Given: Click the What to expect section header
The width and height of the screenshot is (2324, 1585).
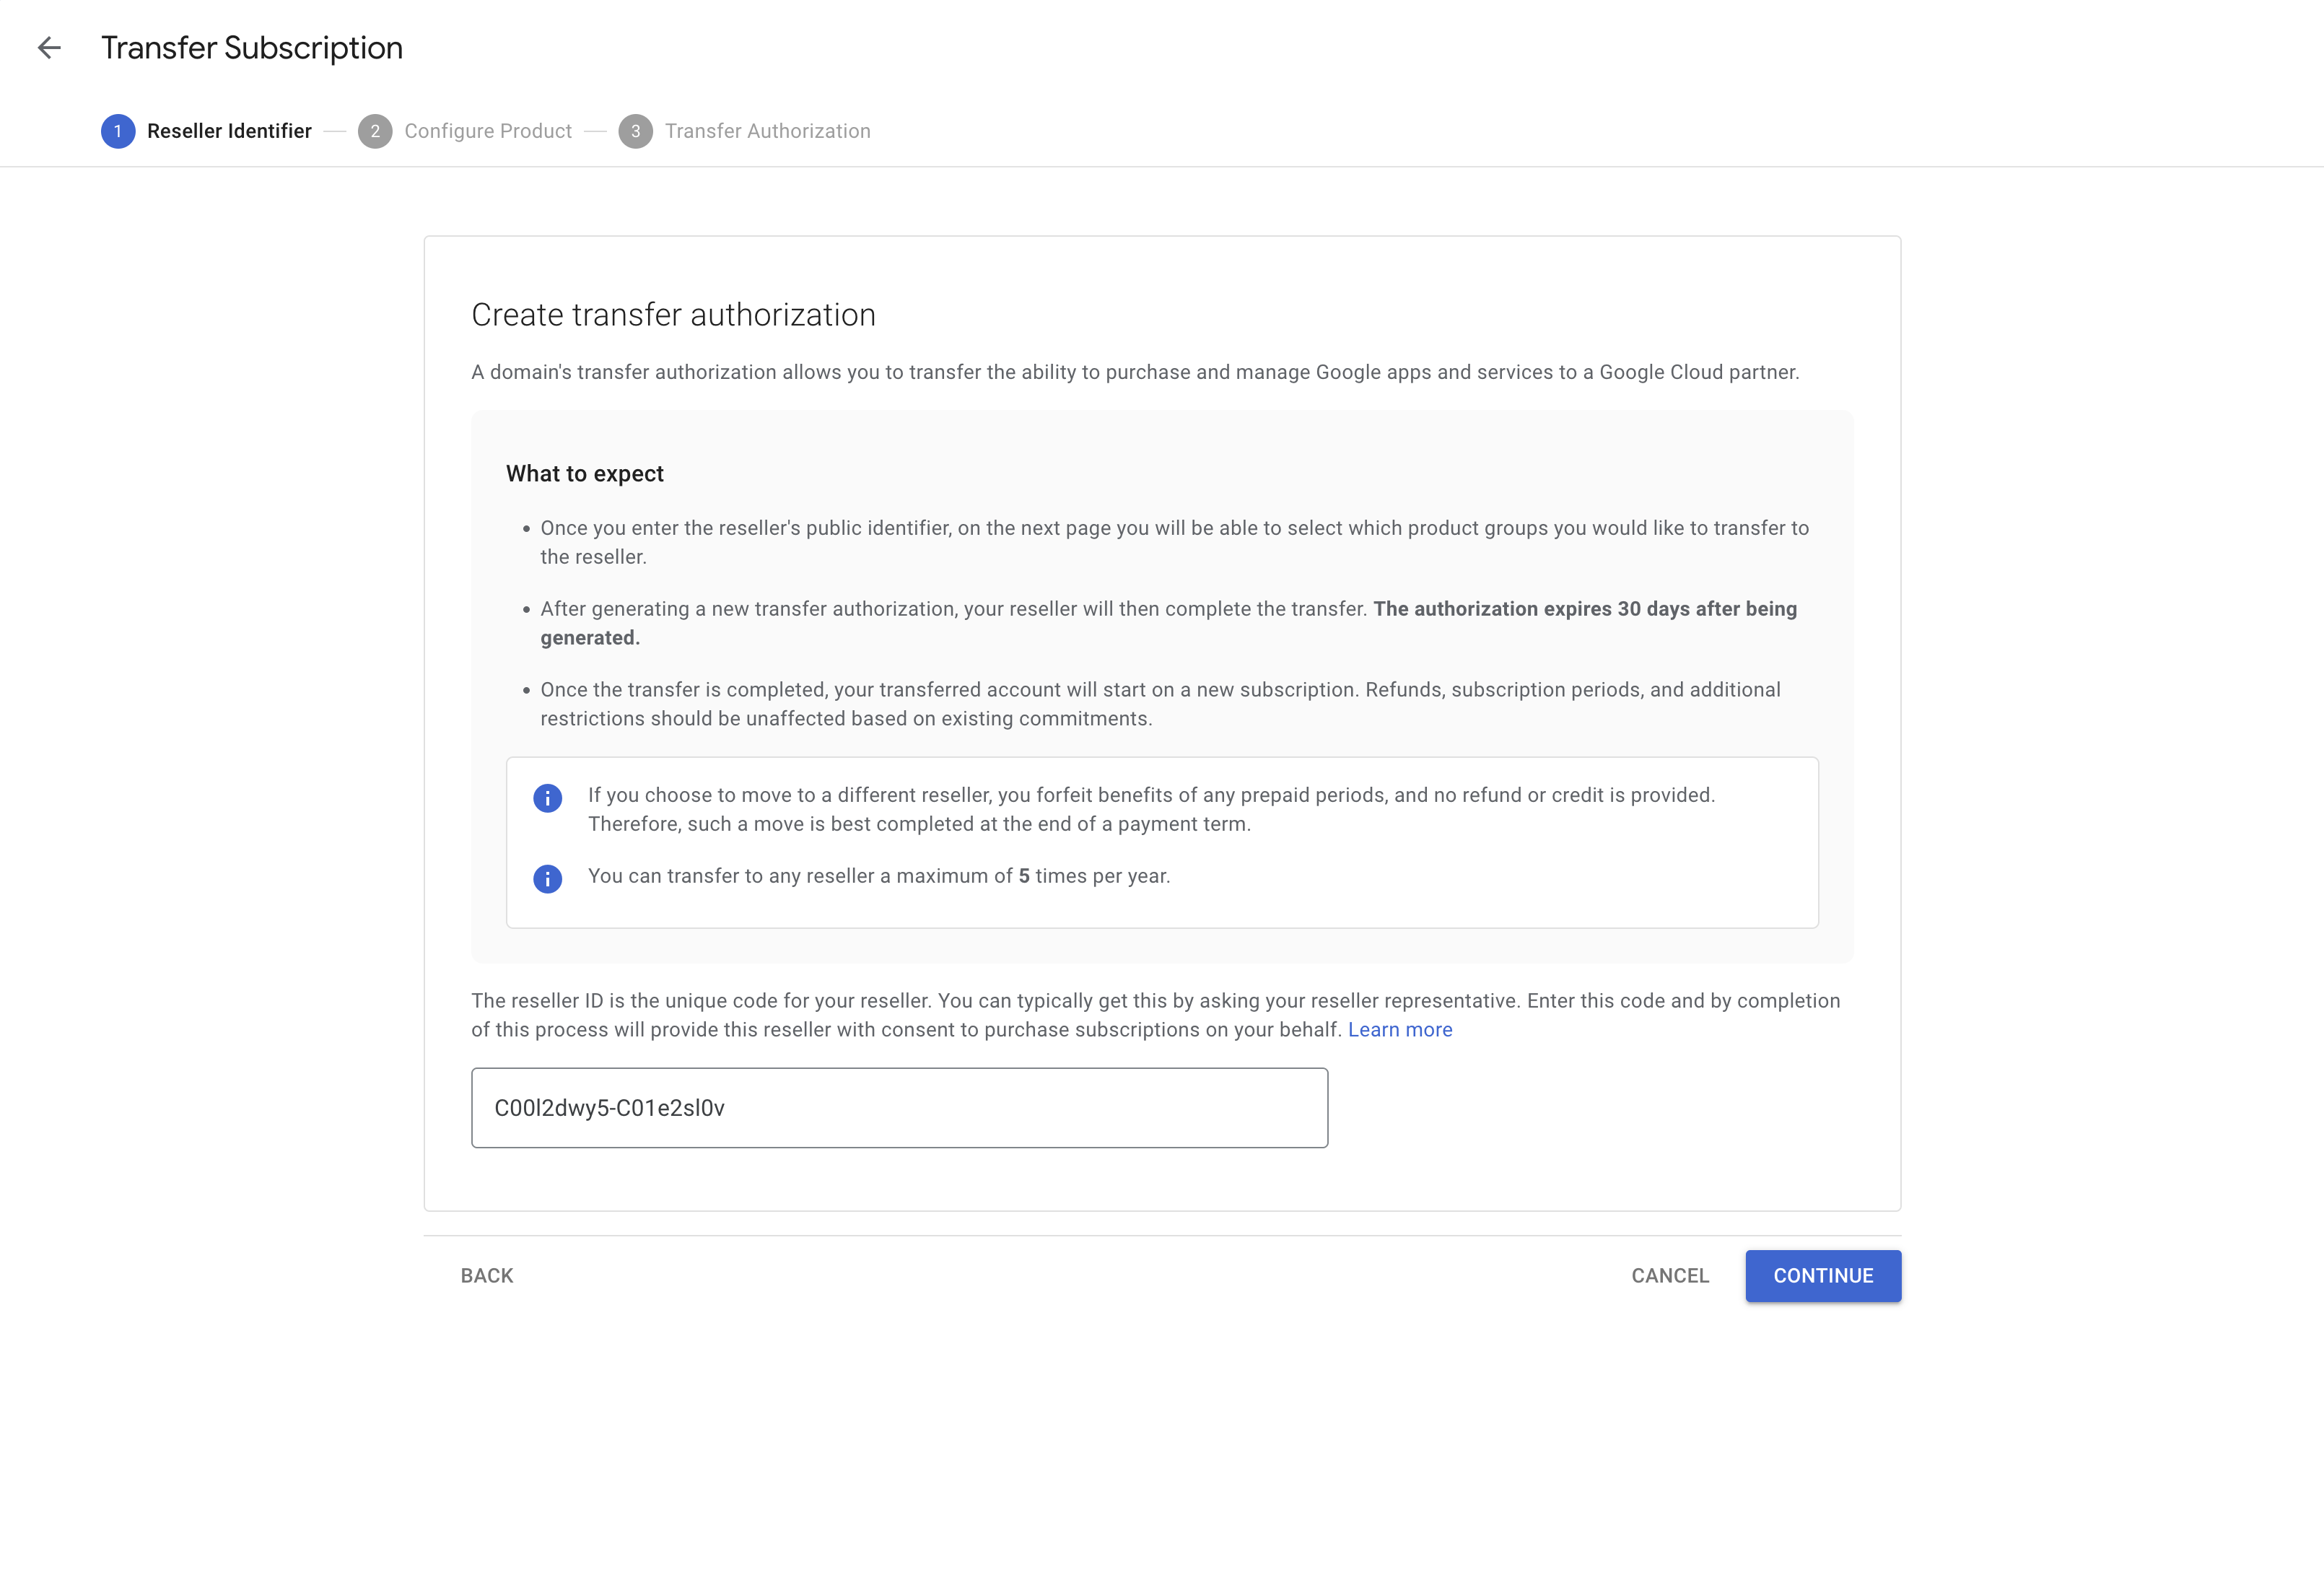Looking at the screenshot, I should [585, 473].
